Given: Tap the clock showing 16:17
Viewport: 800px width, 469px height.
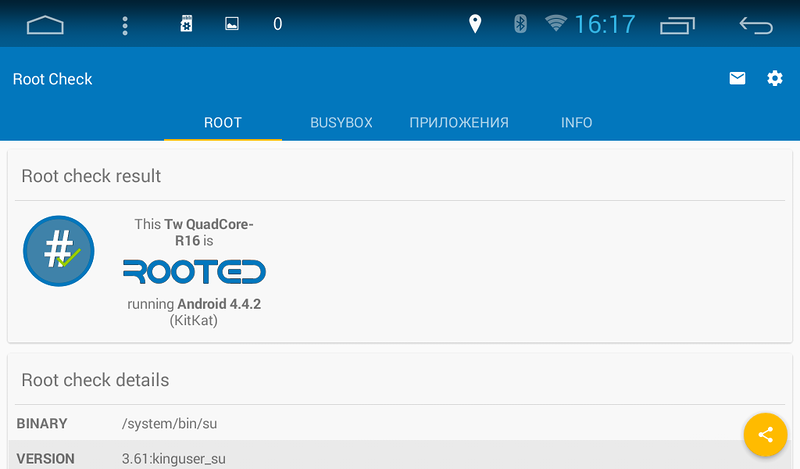Looking at the screenshot, I should pyautogui.click(x=605, y=24).
